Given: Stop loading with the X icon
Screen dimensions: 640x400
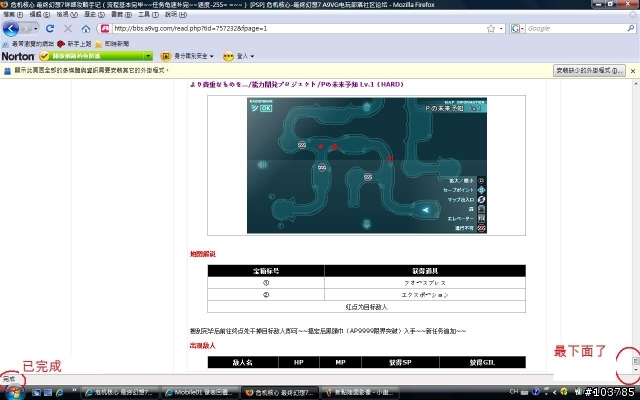Looking at the screenshot, I should 68,29.
